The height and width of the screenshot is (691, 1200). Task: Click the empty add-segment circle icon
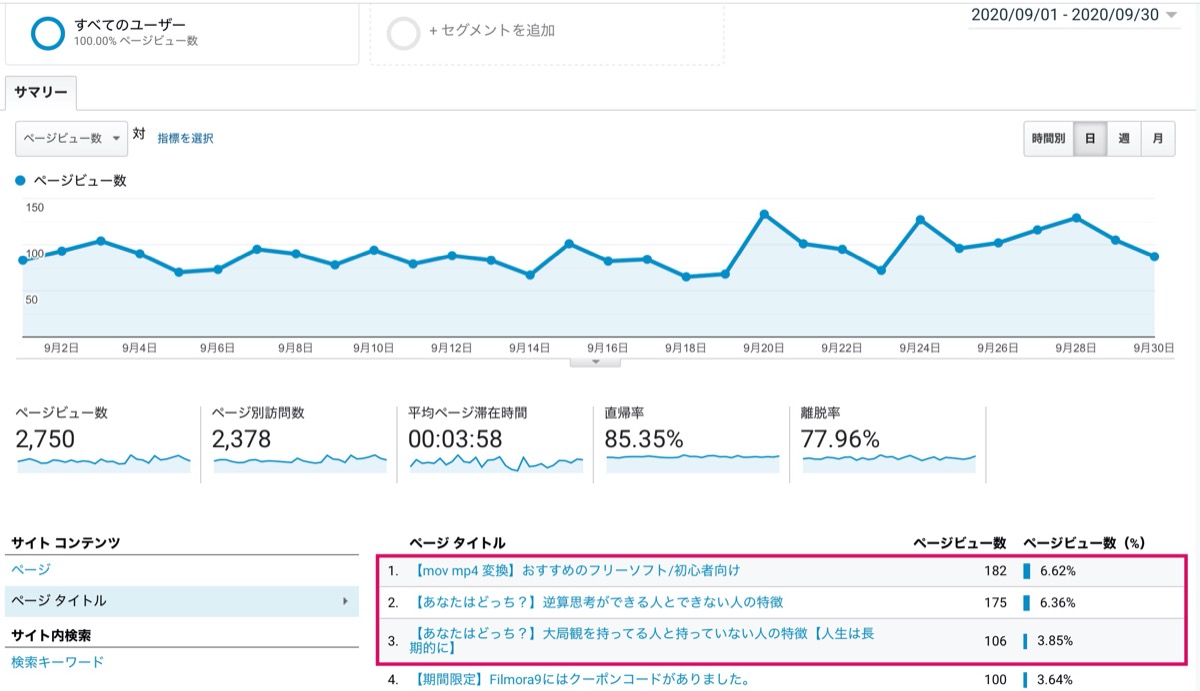[403, 32]
